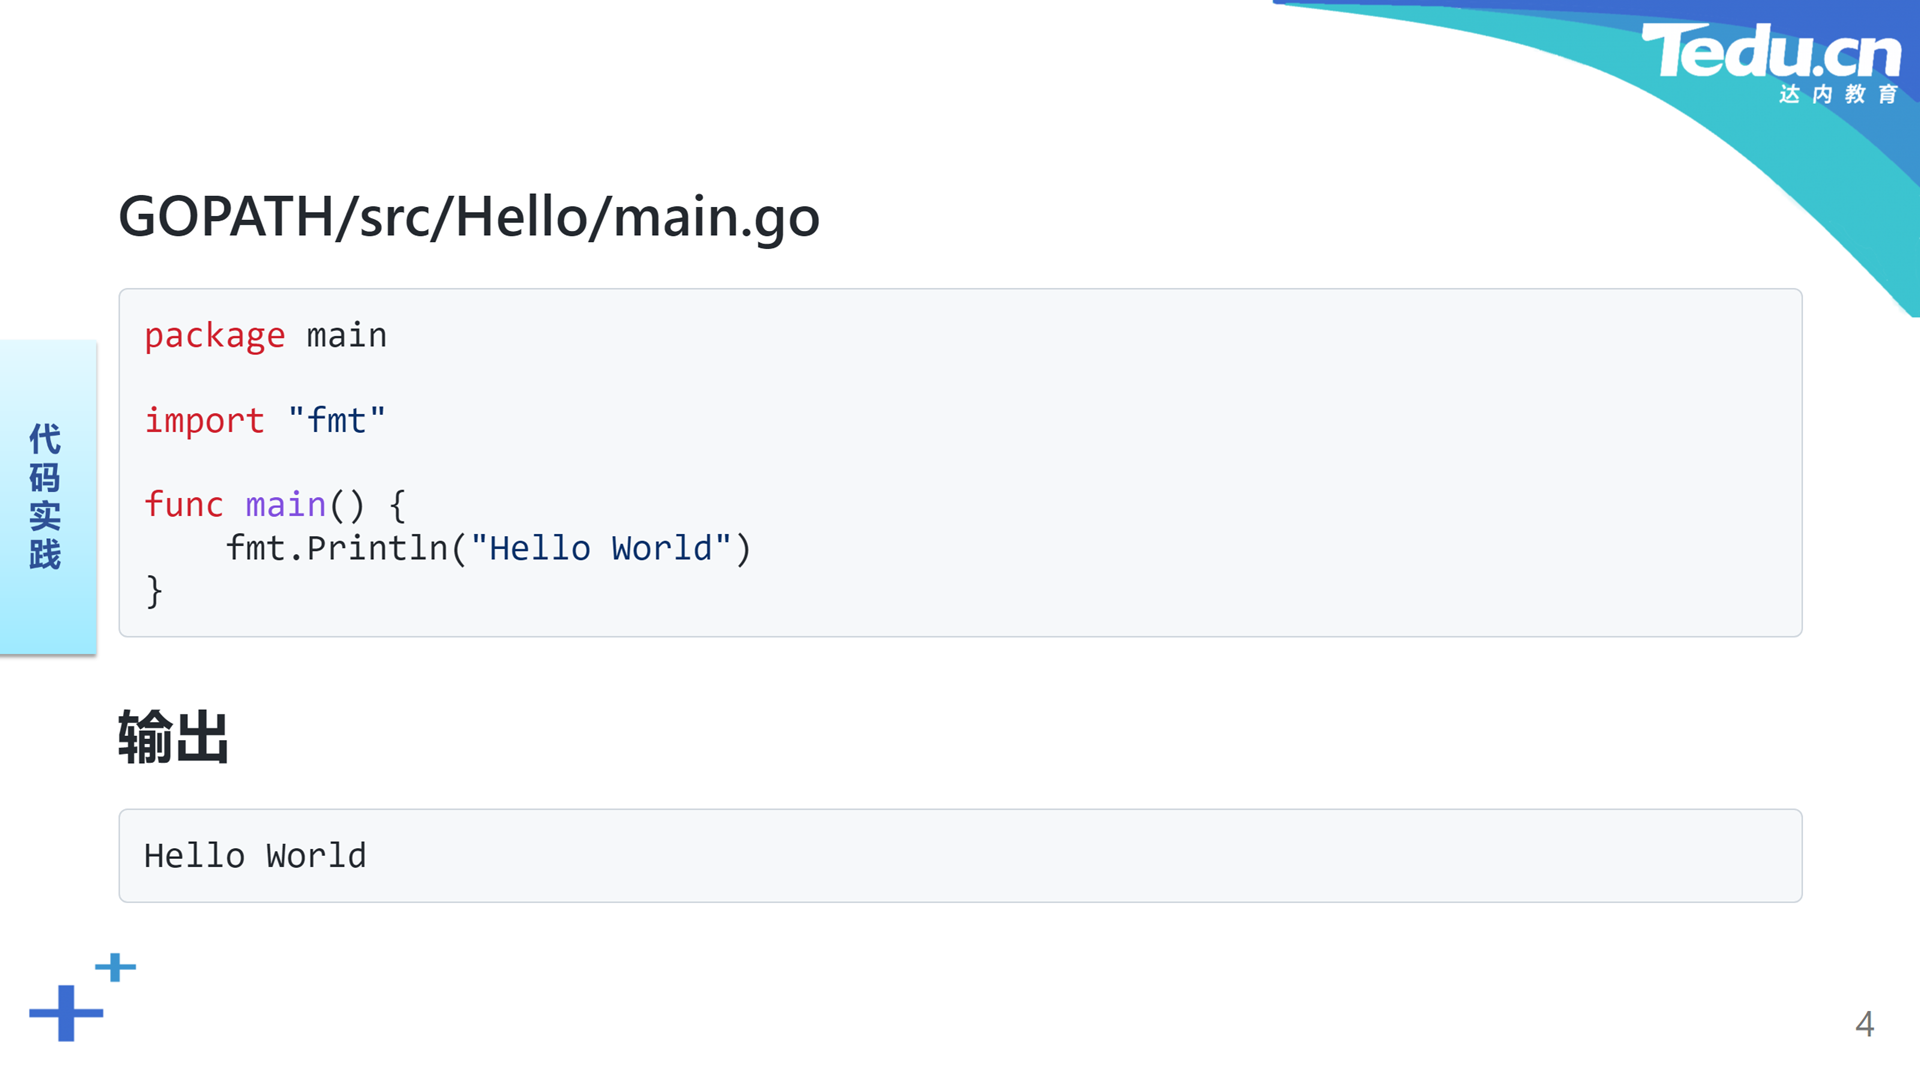Image resolution: width=1920 pixels, height=1080 pixels.
Task: Click the closing curly brace
Action: (x=154, y=591)
